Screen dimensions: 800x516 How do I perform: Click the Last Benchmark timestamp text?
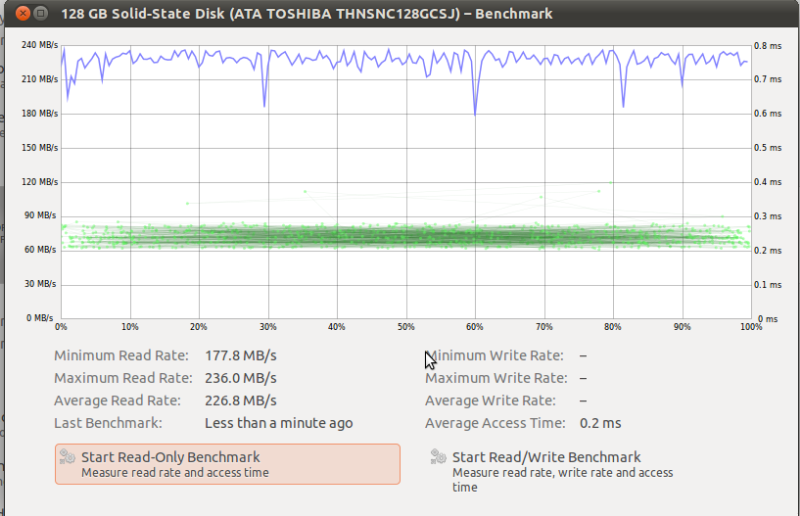point(279,423)
